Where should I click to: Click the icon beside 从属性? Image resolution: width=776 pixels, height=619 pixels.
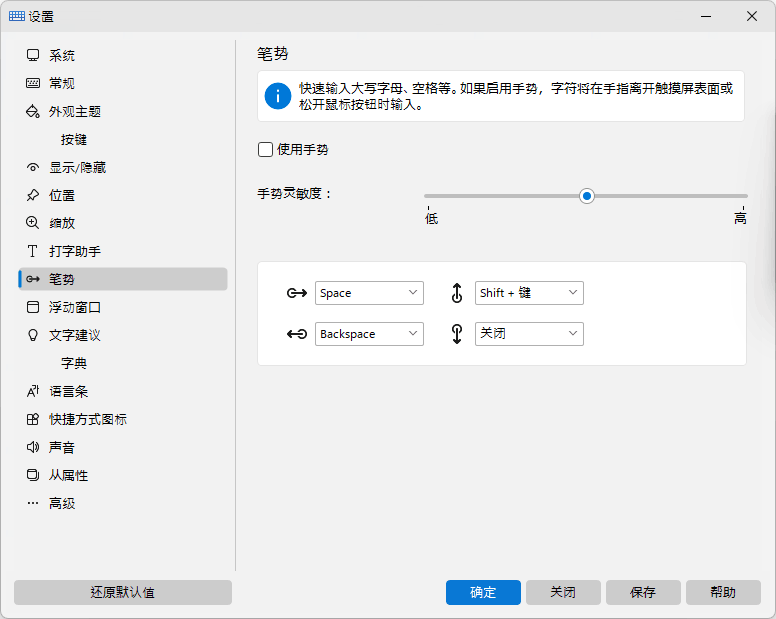coord(33,476)
